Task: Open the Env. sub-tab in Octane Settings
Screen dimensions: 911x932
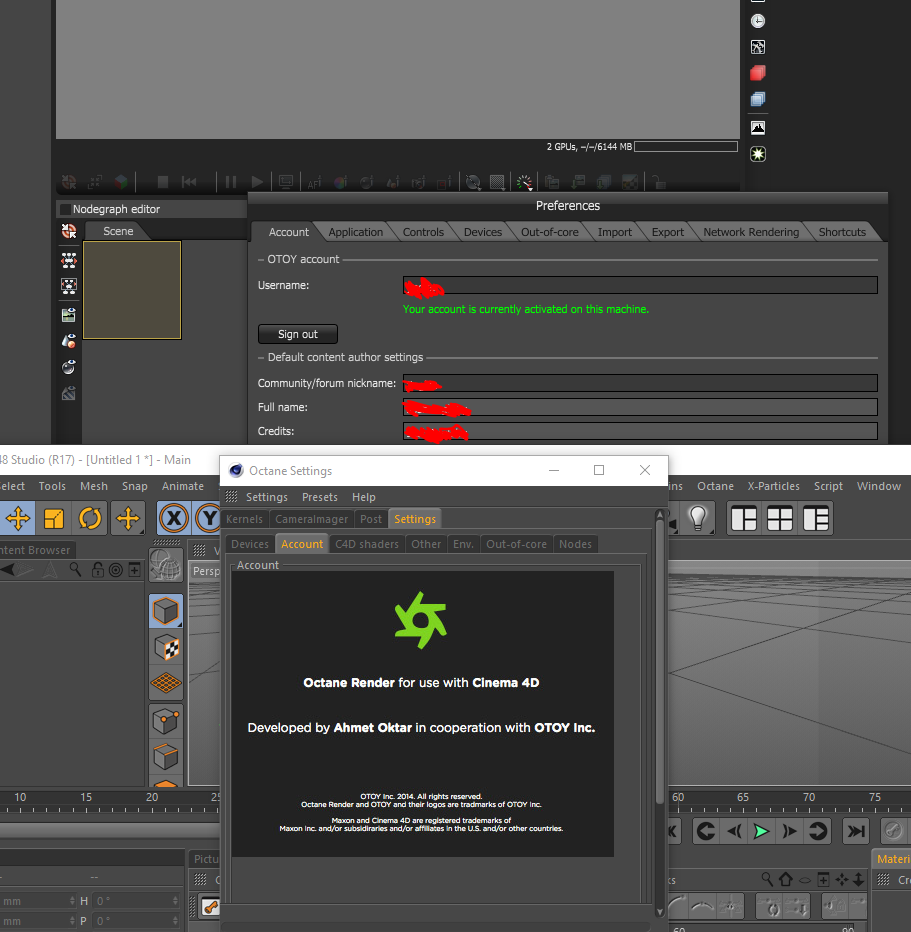Action: (463, 544)
